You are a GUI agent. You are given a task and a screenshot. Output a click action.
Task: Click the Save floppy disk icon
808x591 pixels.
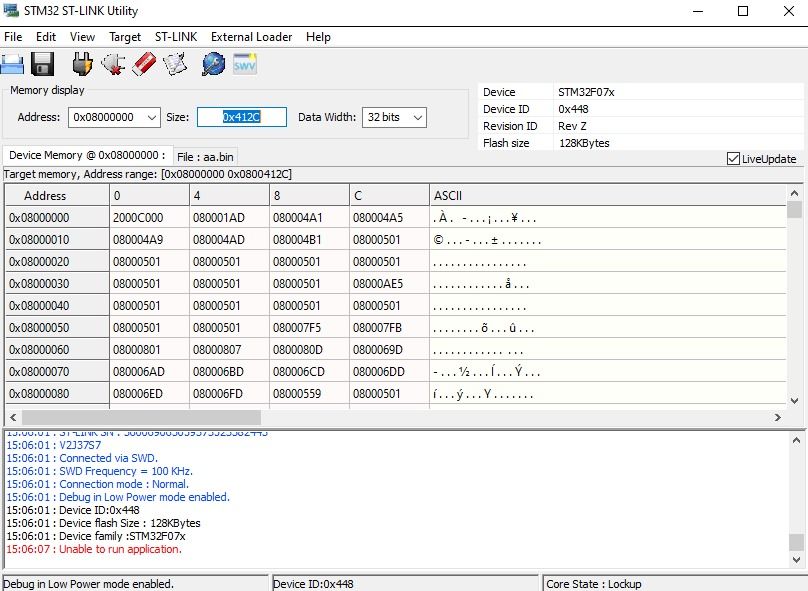(x=43, y=64)
